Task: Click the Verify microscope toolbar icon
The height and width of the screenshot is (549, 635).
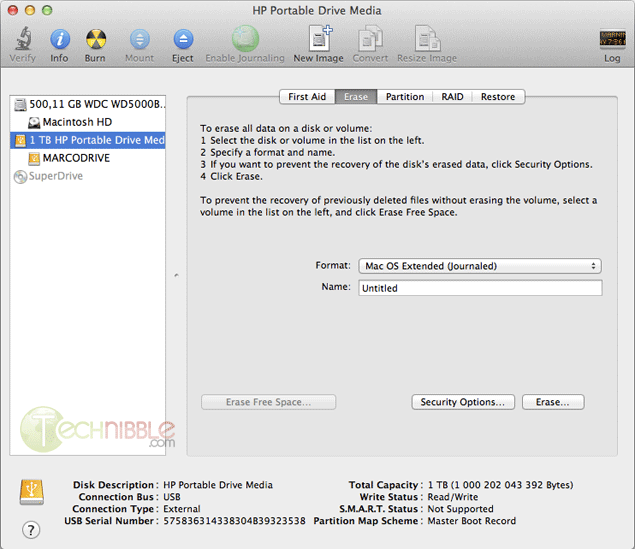Action: [23, 39]
